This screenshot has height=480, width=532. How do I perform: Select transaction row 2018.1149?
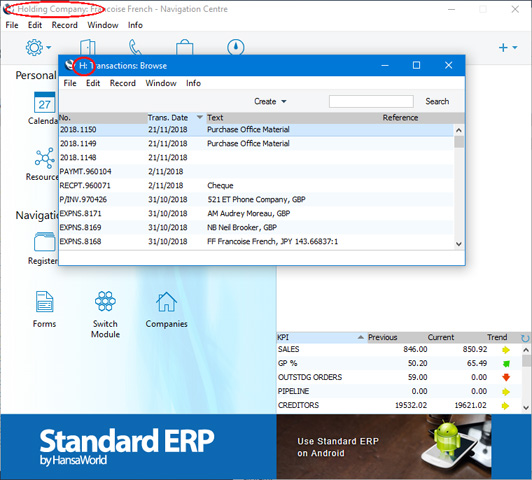click(x=256, y=143)
